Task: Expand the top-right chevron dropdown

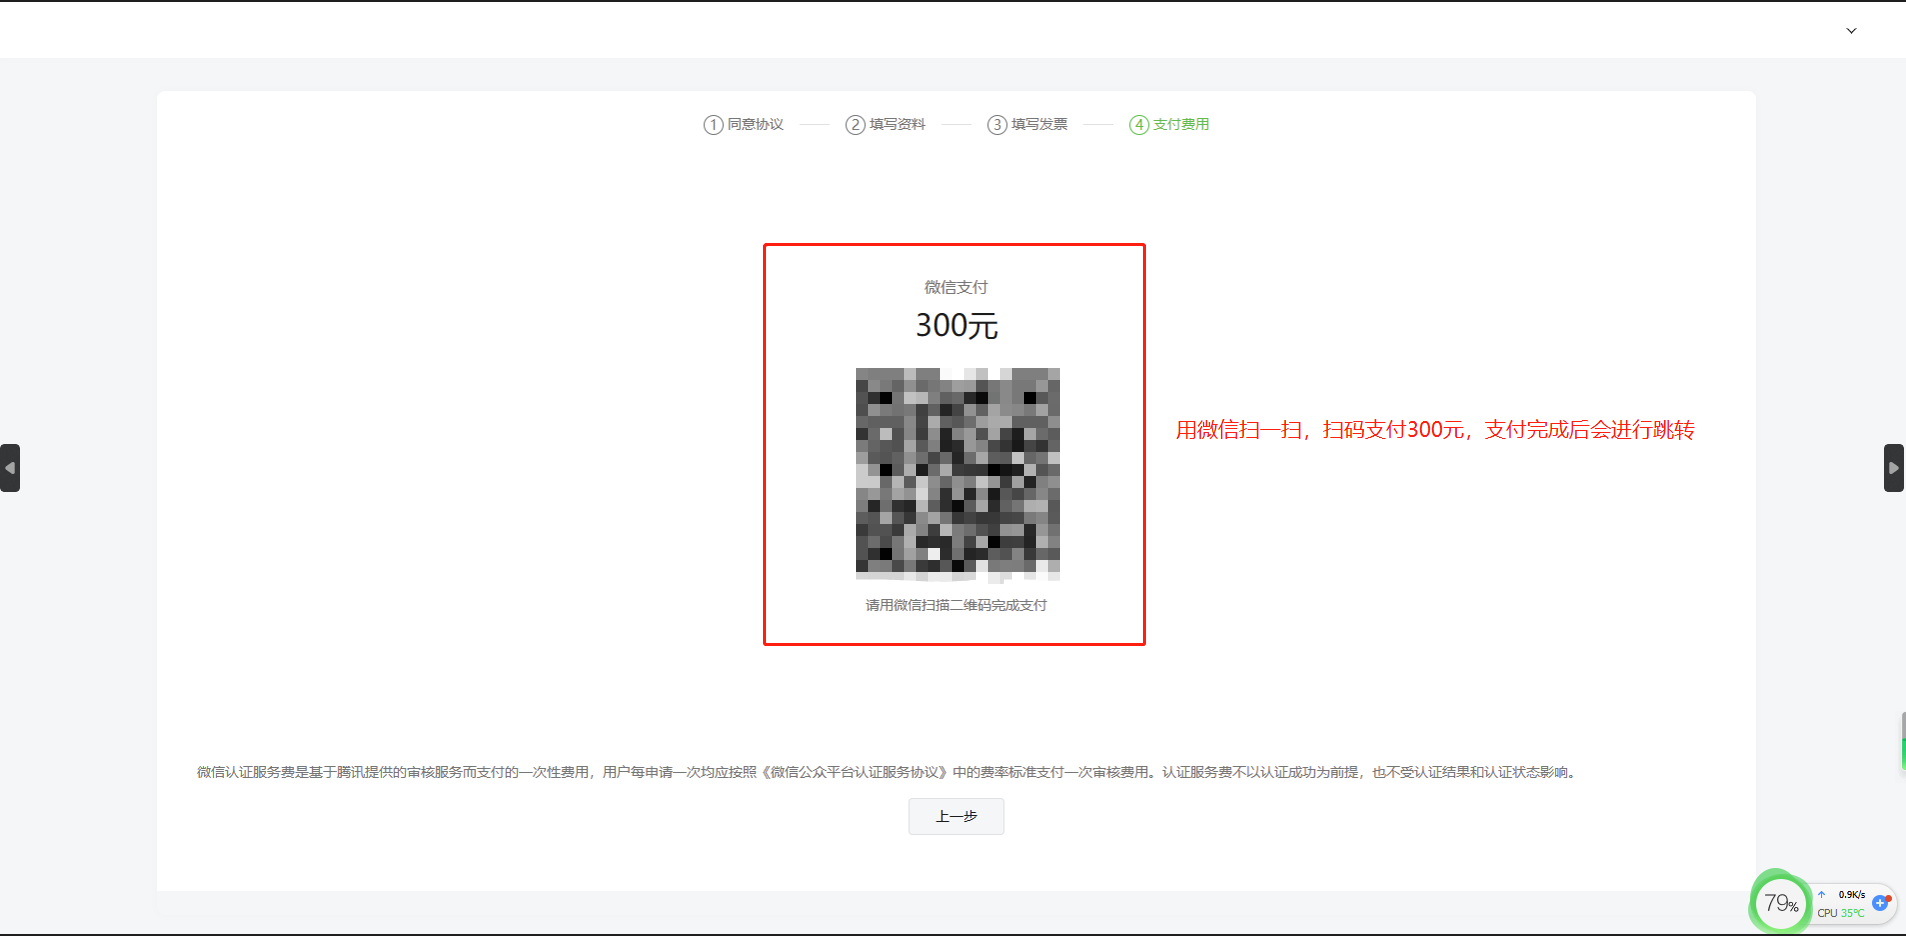Action: [1851, 31]
